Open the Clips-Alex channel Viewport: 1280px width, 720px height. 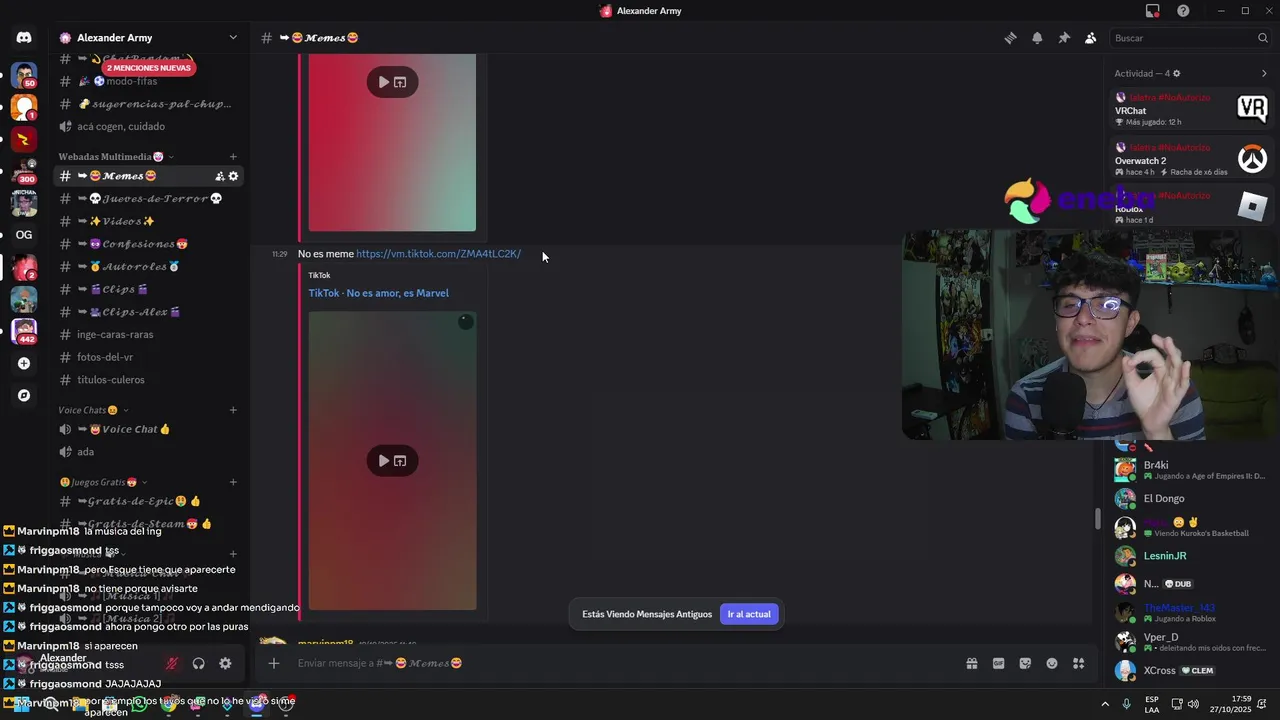[x=148, y=312]
